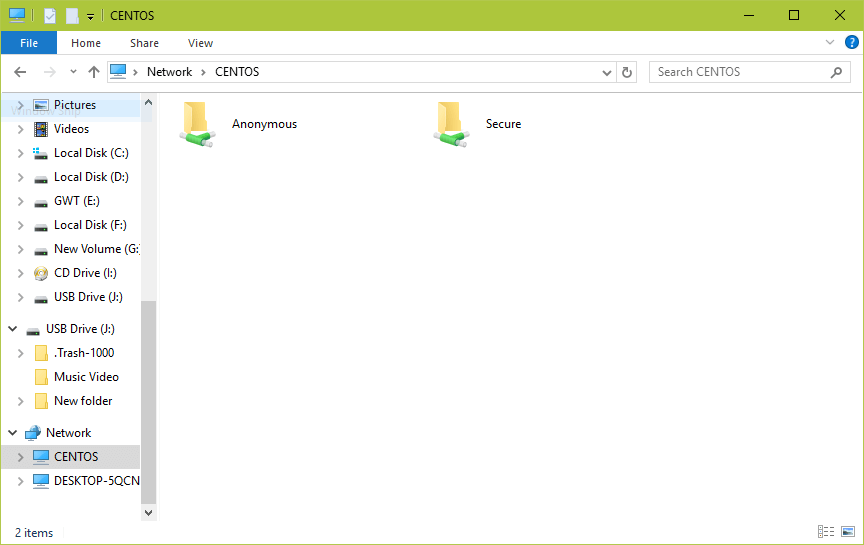The image size is (864, 545).
Task: Select the Videos filmstrip icon
Action: [41, 129]
